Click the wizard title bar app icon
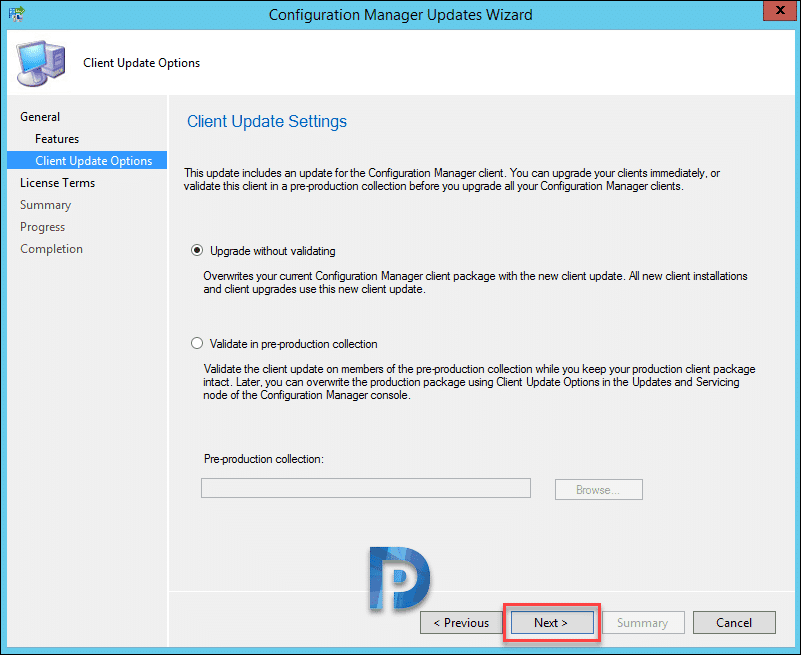Image resolution: width=801 pixels, height=655 pixels. click(x=16, y=14)
